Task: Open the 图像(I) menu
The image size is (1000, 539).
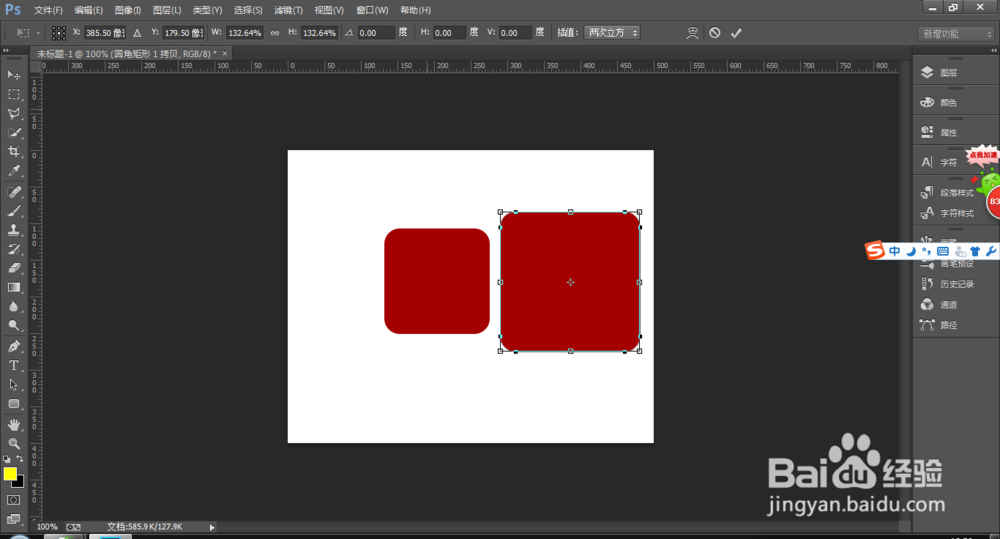Action: pyautogui.click(x=128, y=10)
